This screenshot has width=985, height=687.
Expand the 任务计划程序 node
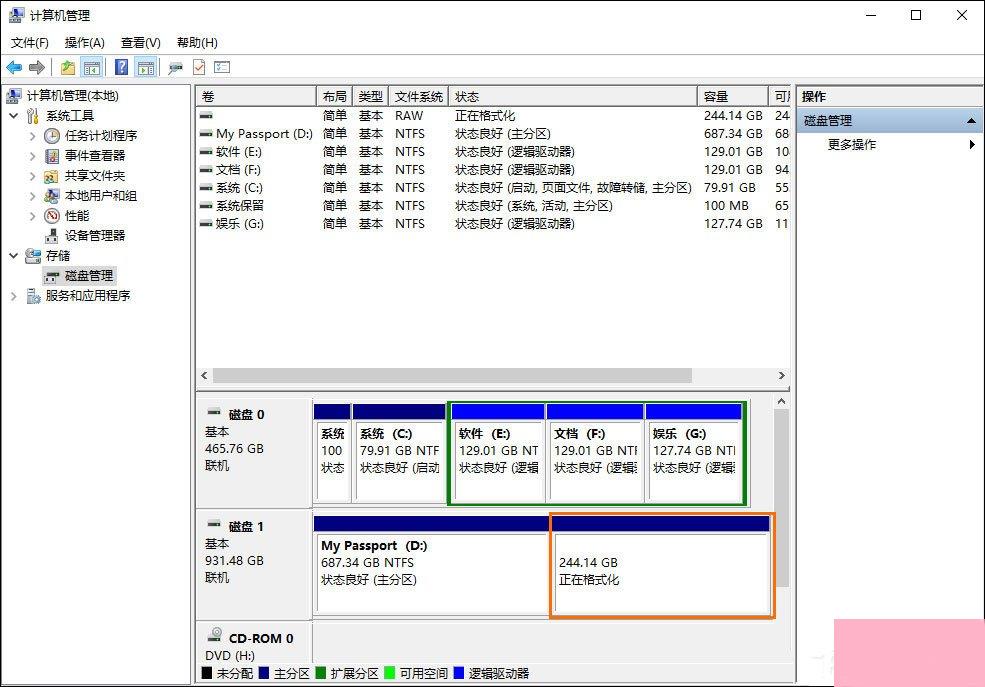(33, 136)
